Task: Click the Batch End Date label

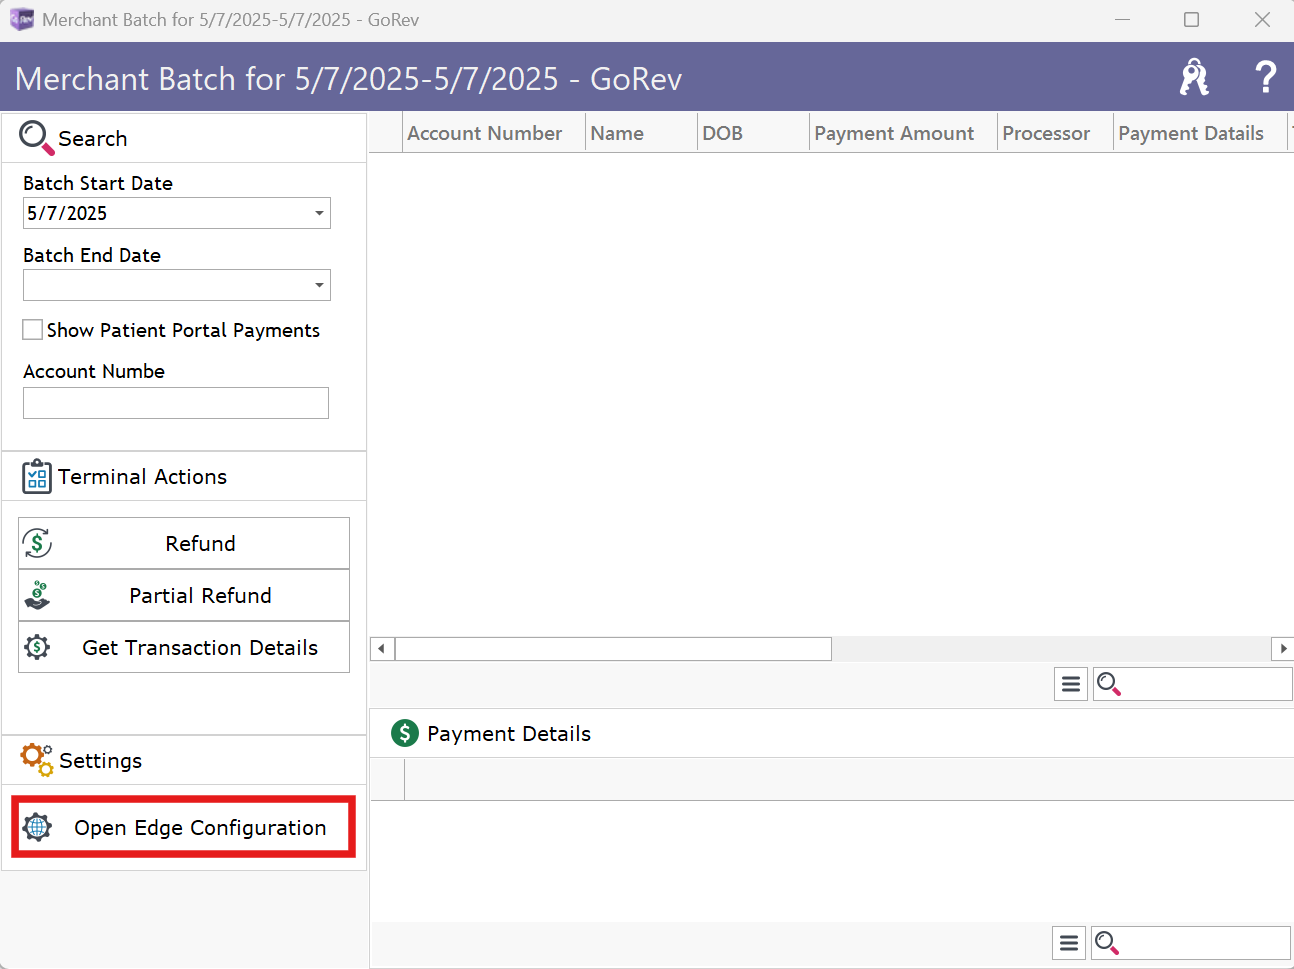Action: click(92, 255)
